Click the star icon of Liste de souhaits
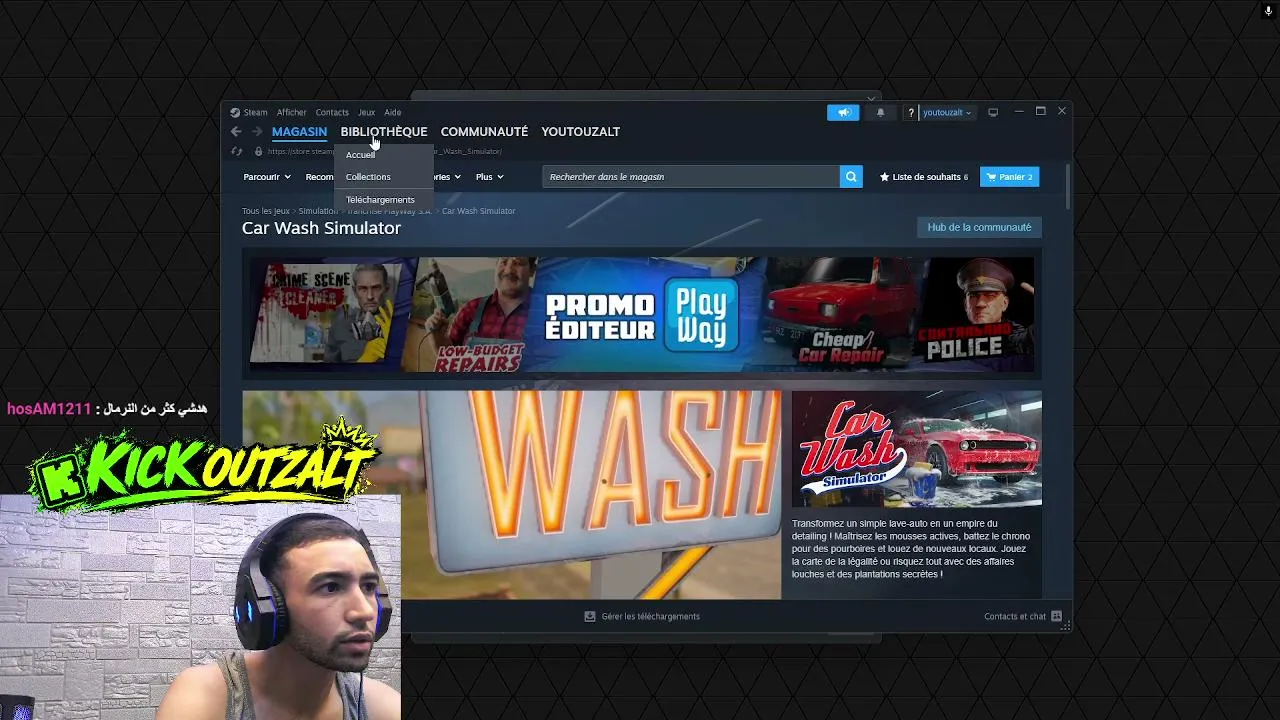 [884, 177]
